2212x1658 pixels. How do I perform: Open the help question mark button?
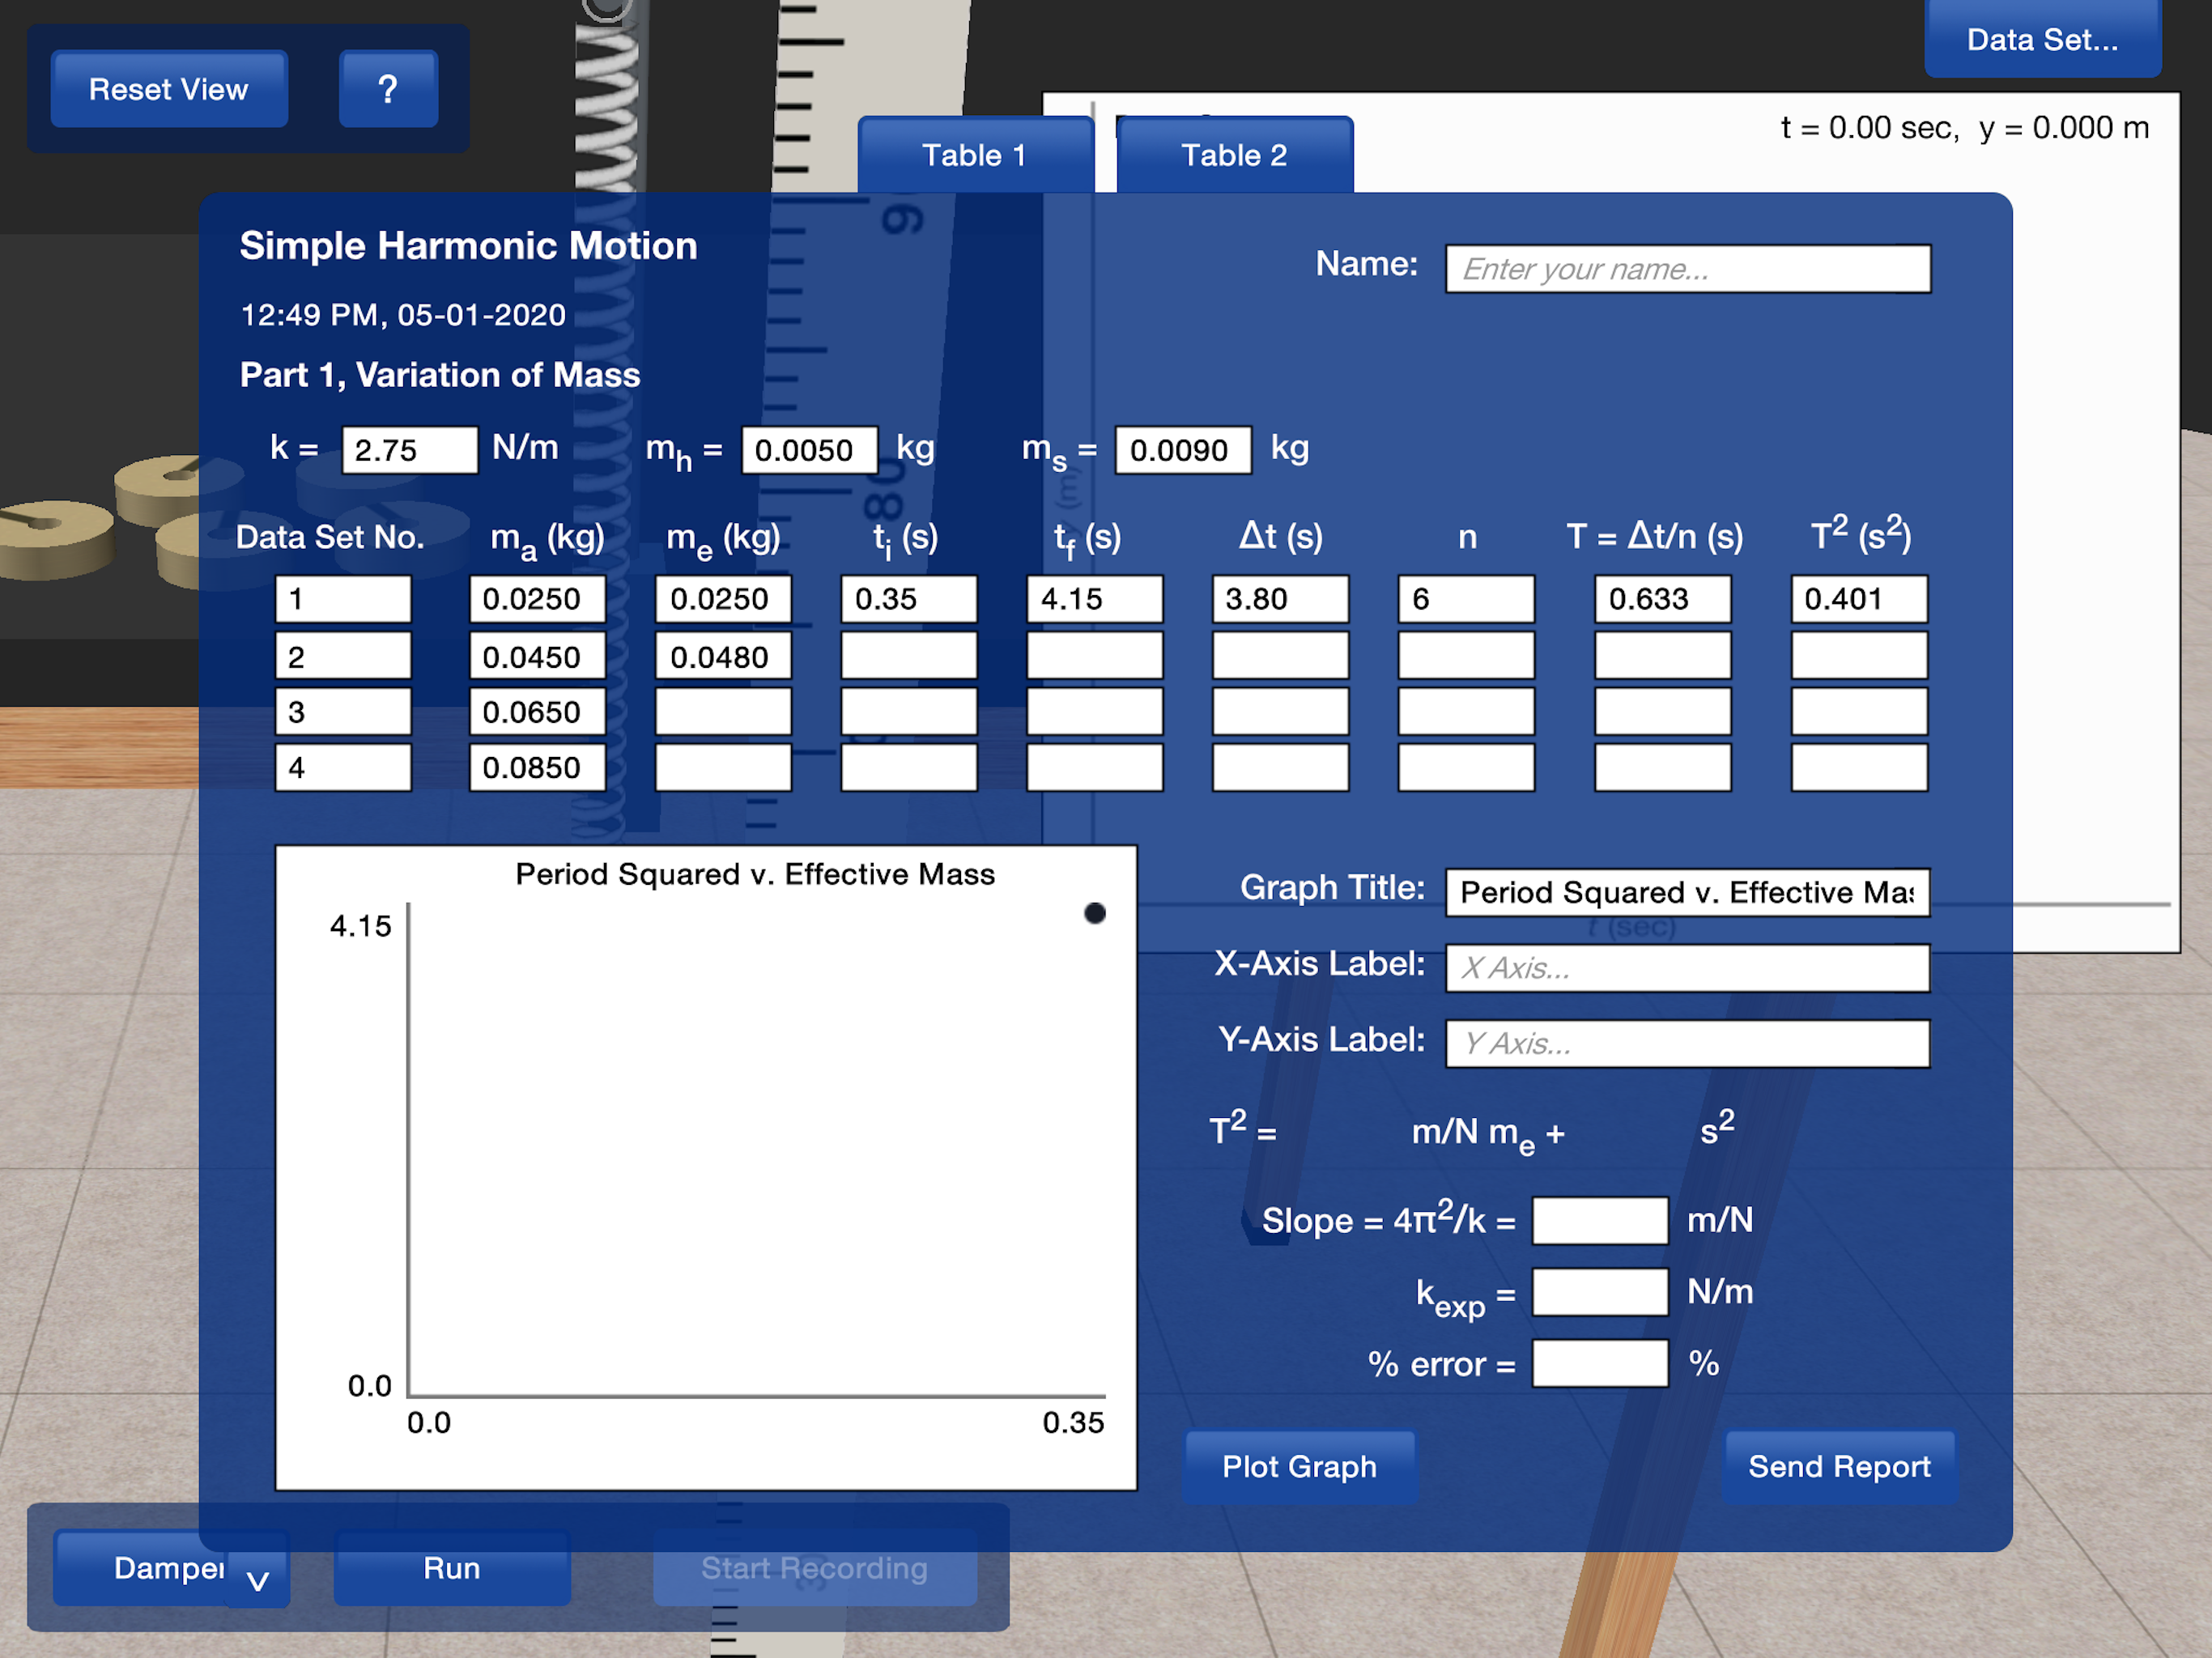click(388, 89)
